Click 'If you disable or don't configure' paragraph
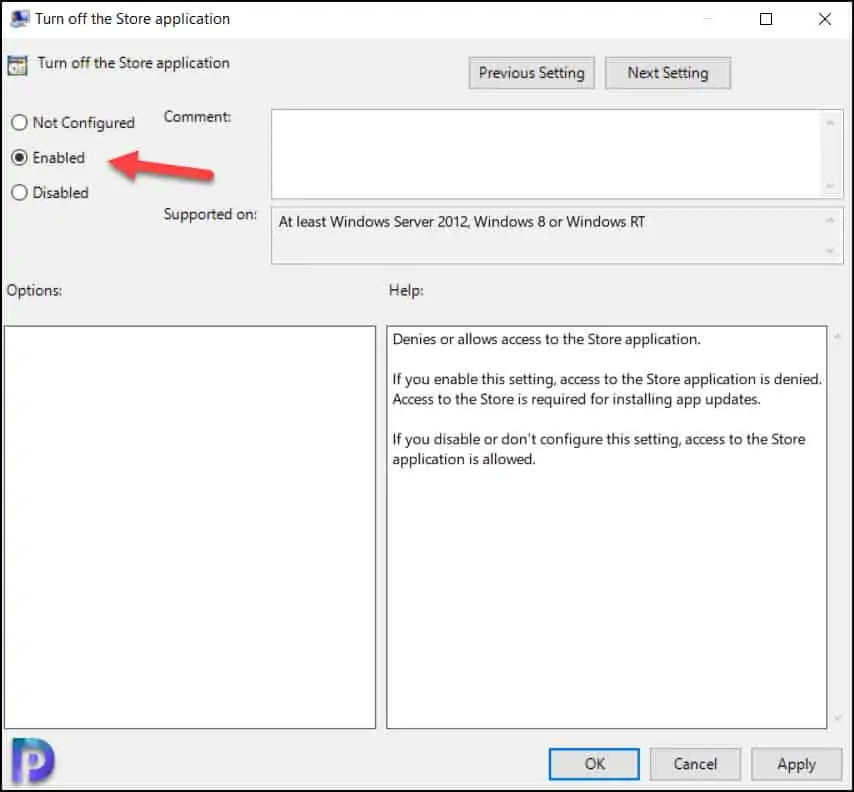Screen dimensions: 854x792 tap(599, 449)
